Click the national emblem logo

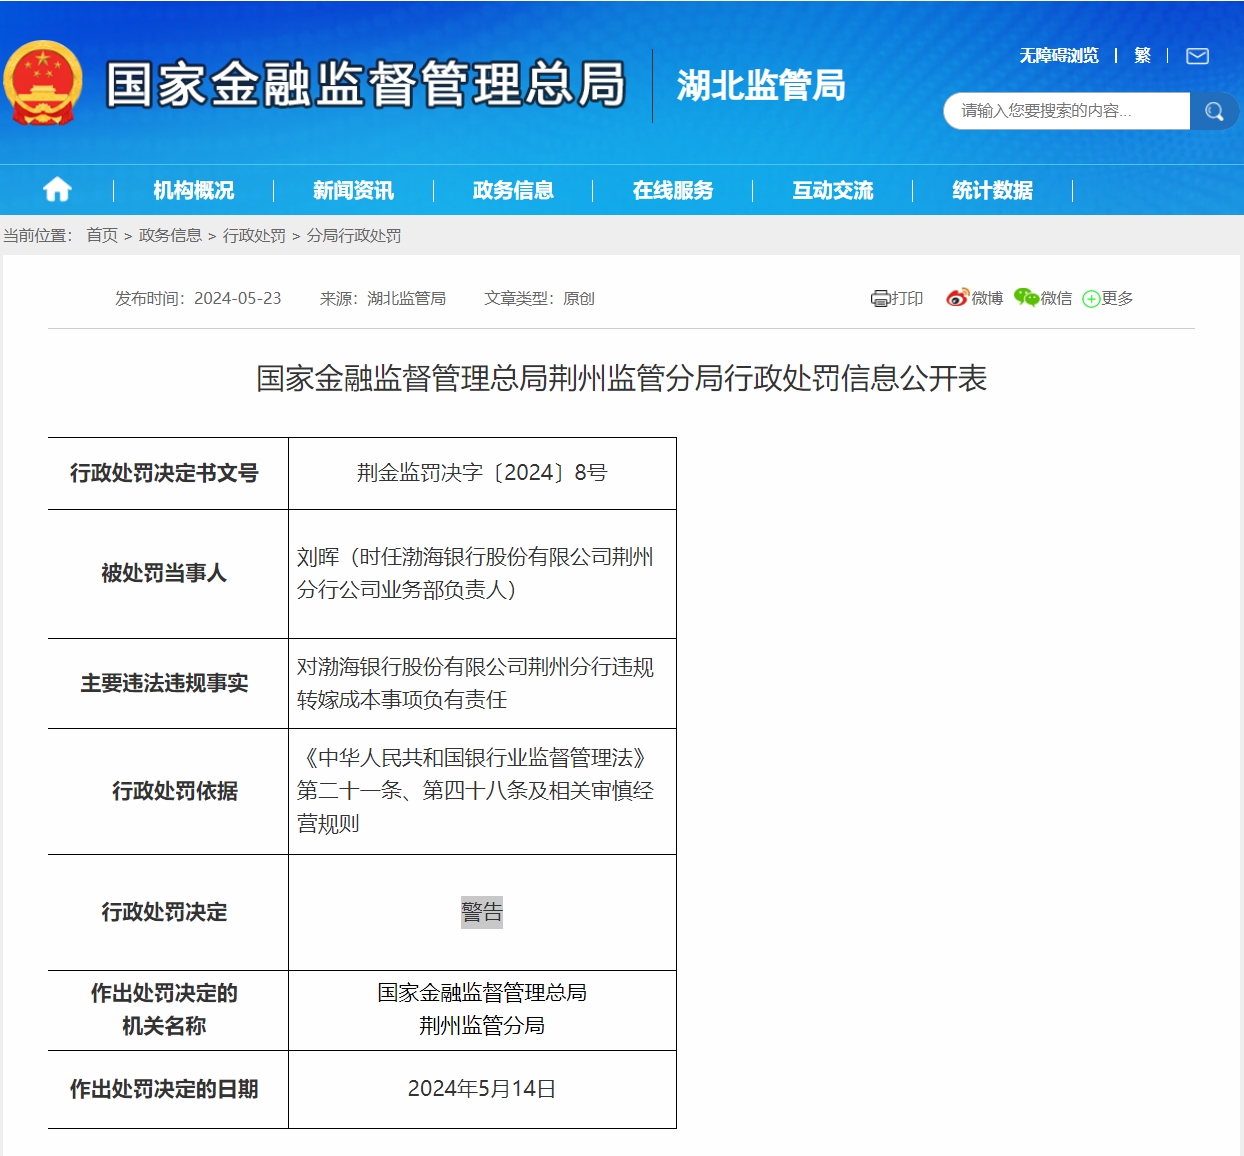click(43, 83)
